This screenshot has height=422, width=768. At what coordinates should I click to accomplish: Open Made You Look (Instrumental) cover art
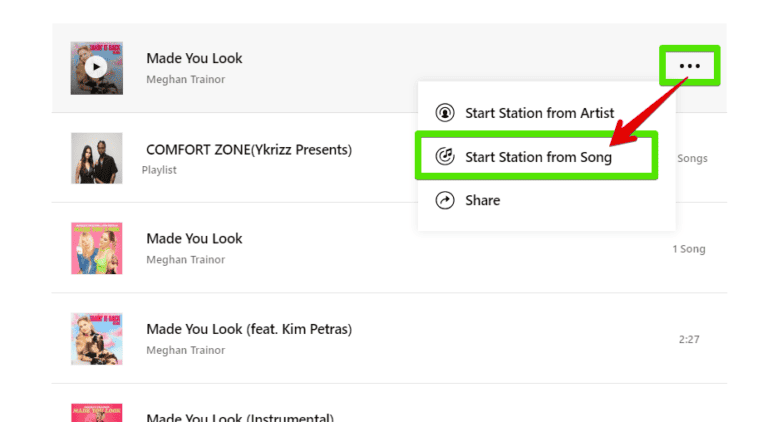tap(96, 412)
